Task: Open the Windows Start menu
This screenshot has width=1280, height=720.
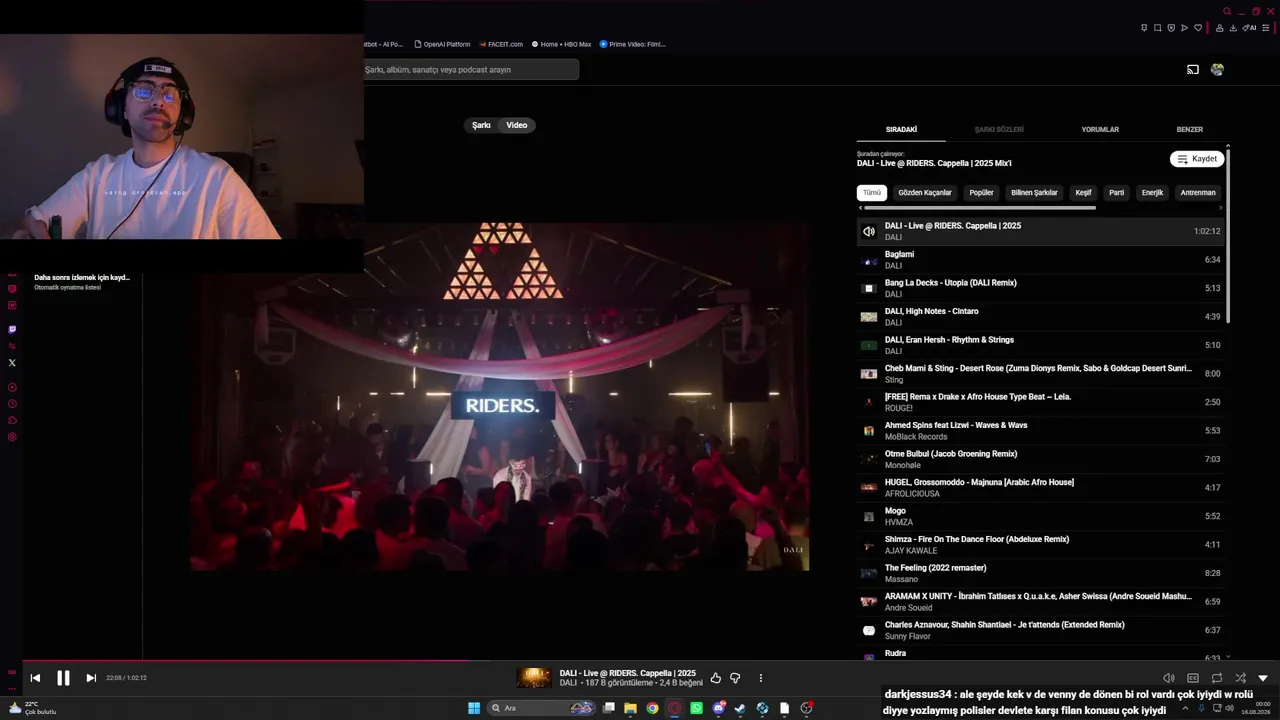Action: click(x=474, y=708)
